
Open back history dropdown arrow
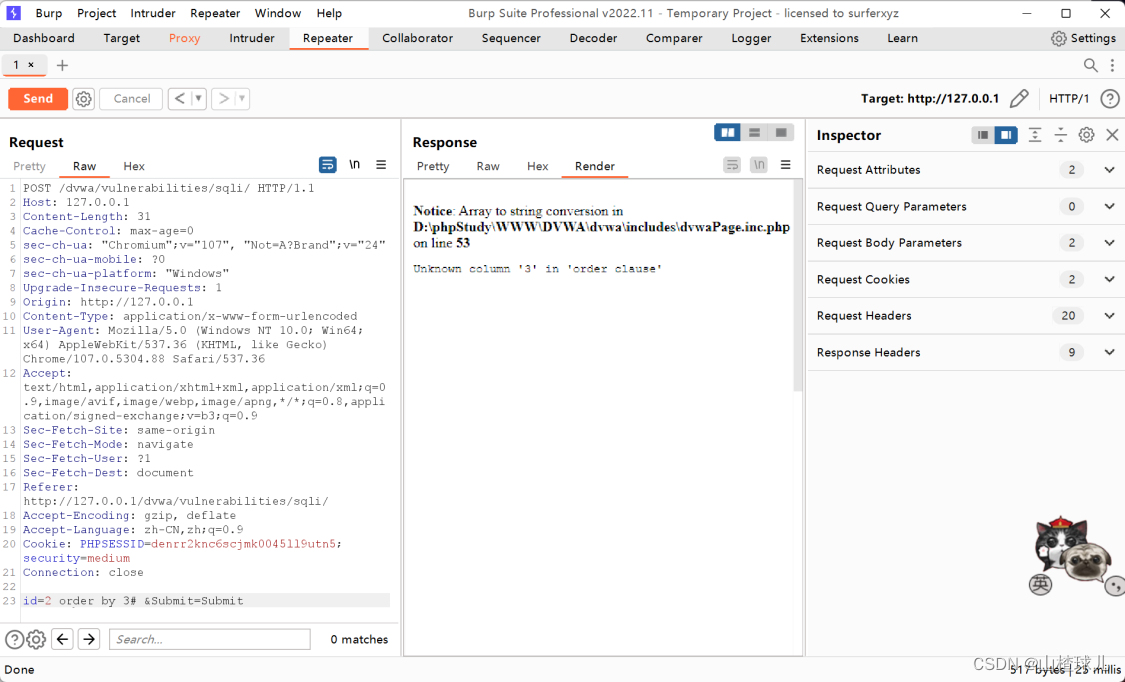199,99
